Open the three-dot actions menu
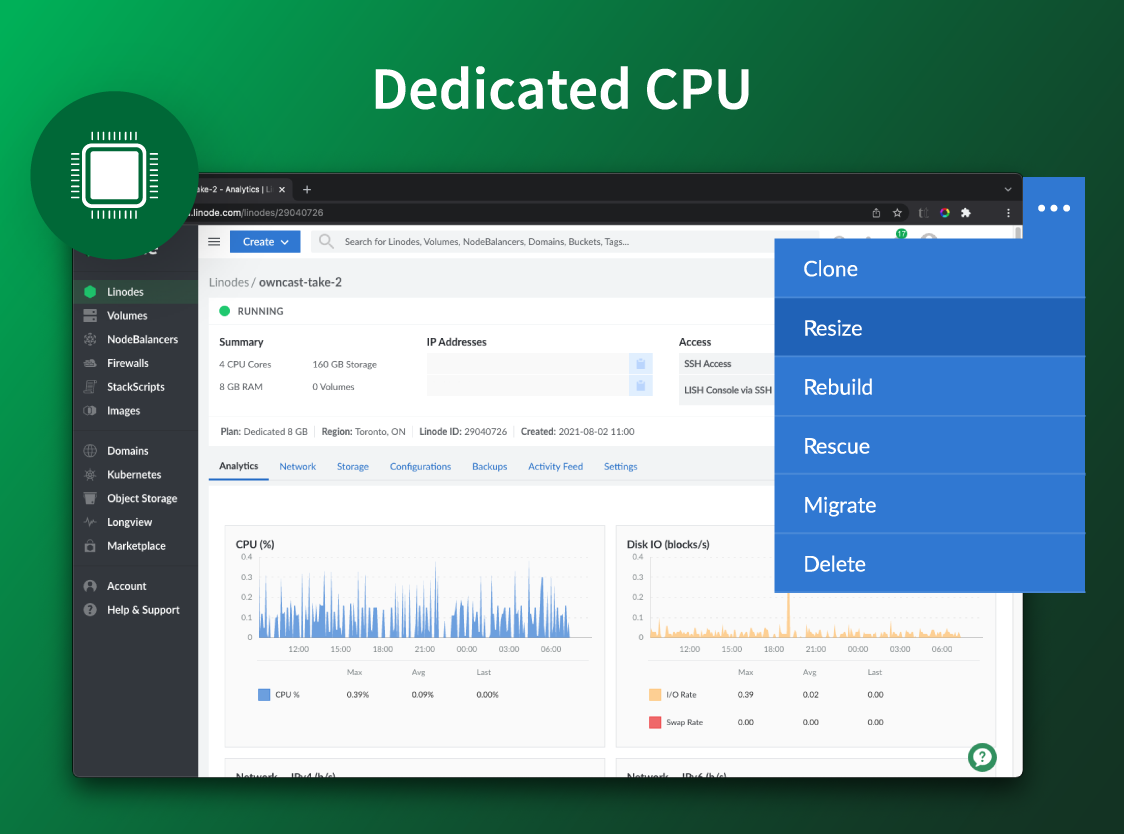 tap(1054, 208)
